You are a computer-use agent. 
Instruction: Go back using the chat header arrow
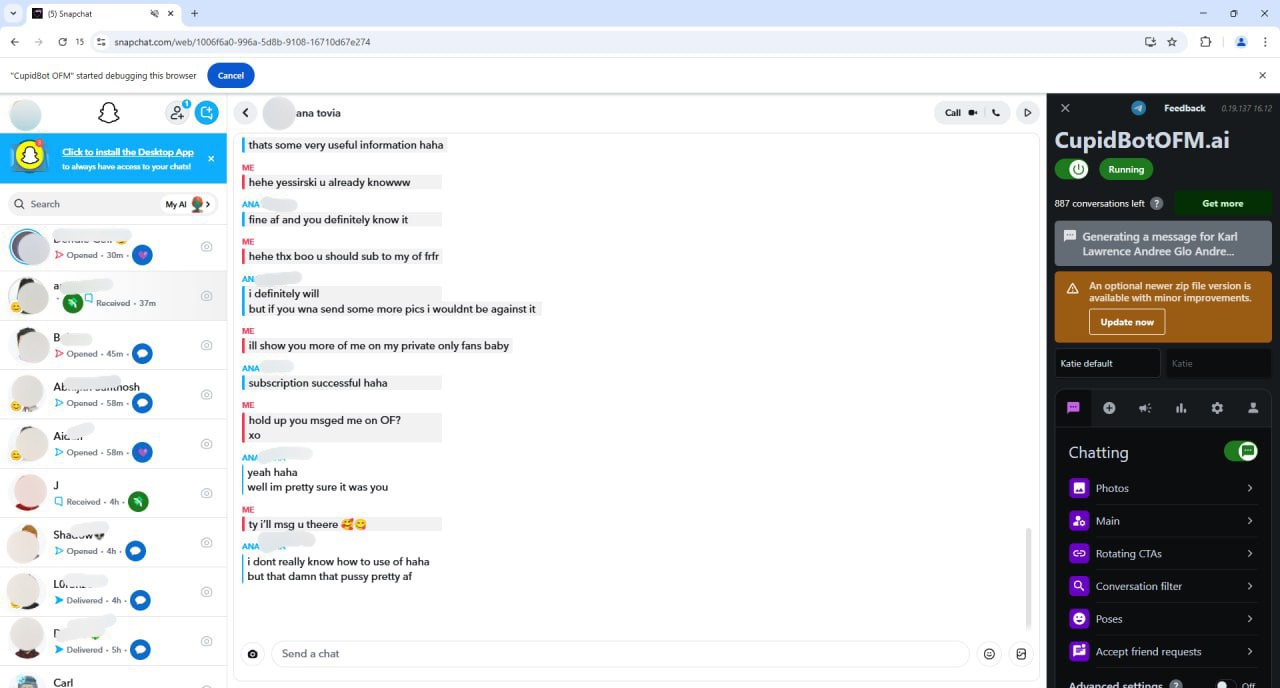click(x=245, y=113)
